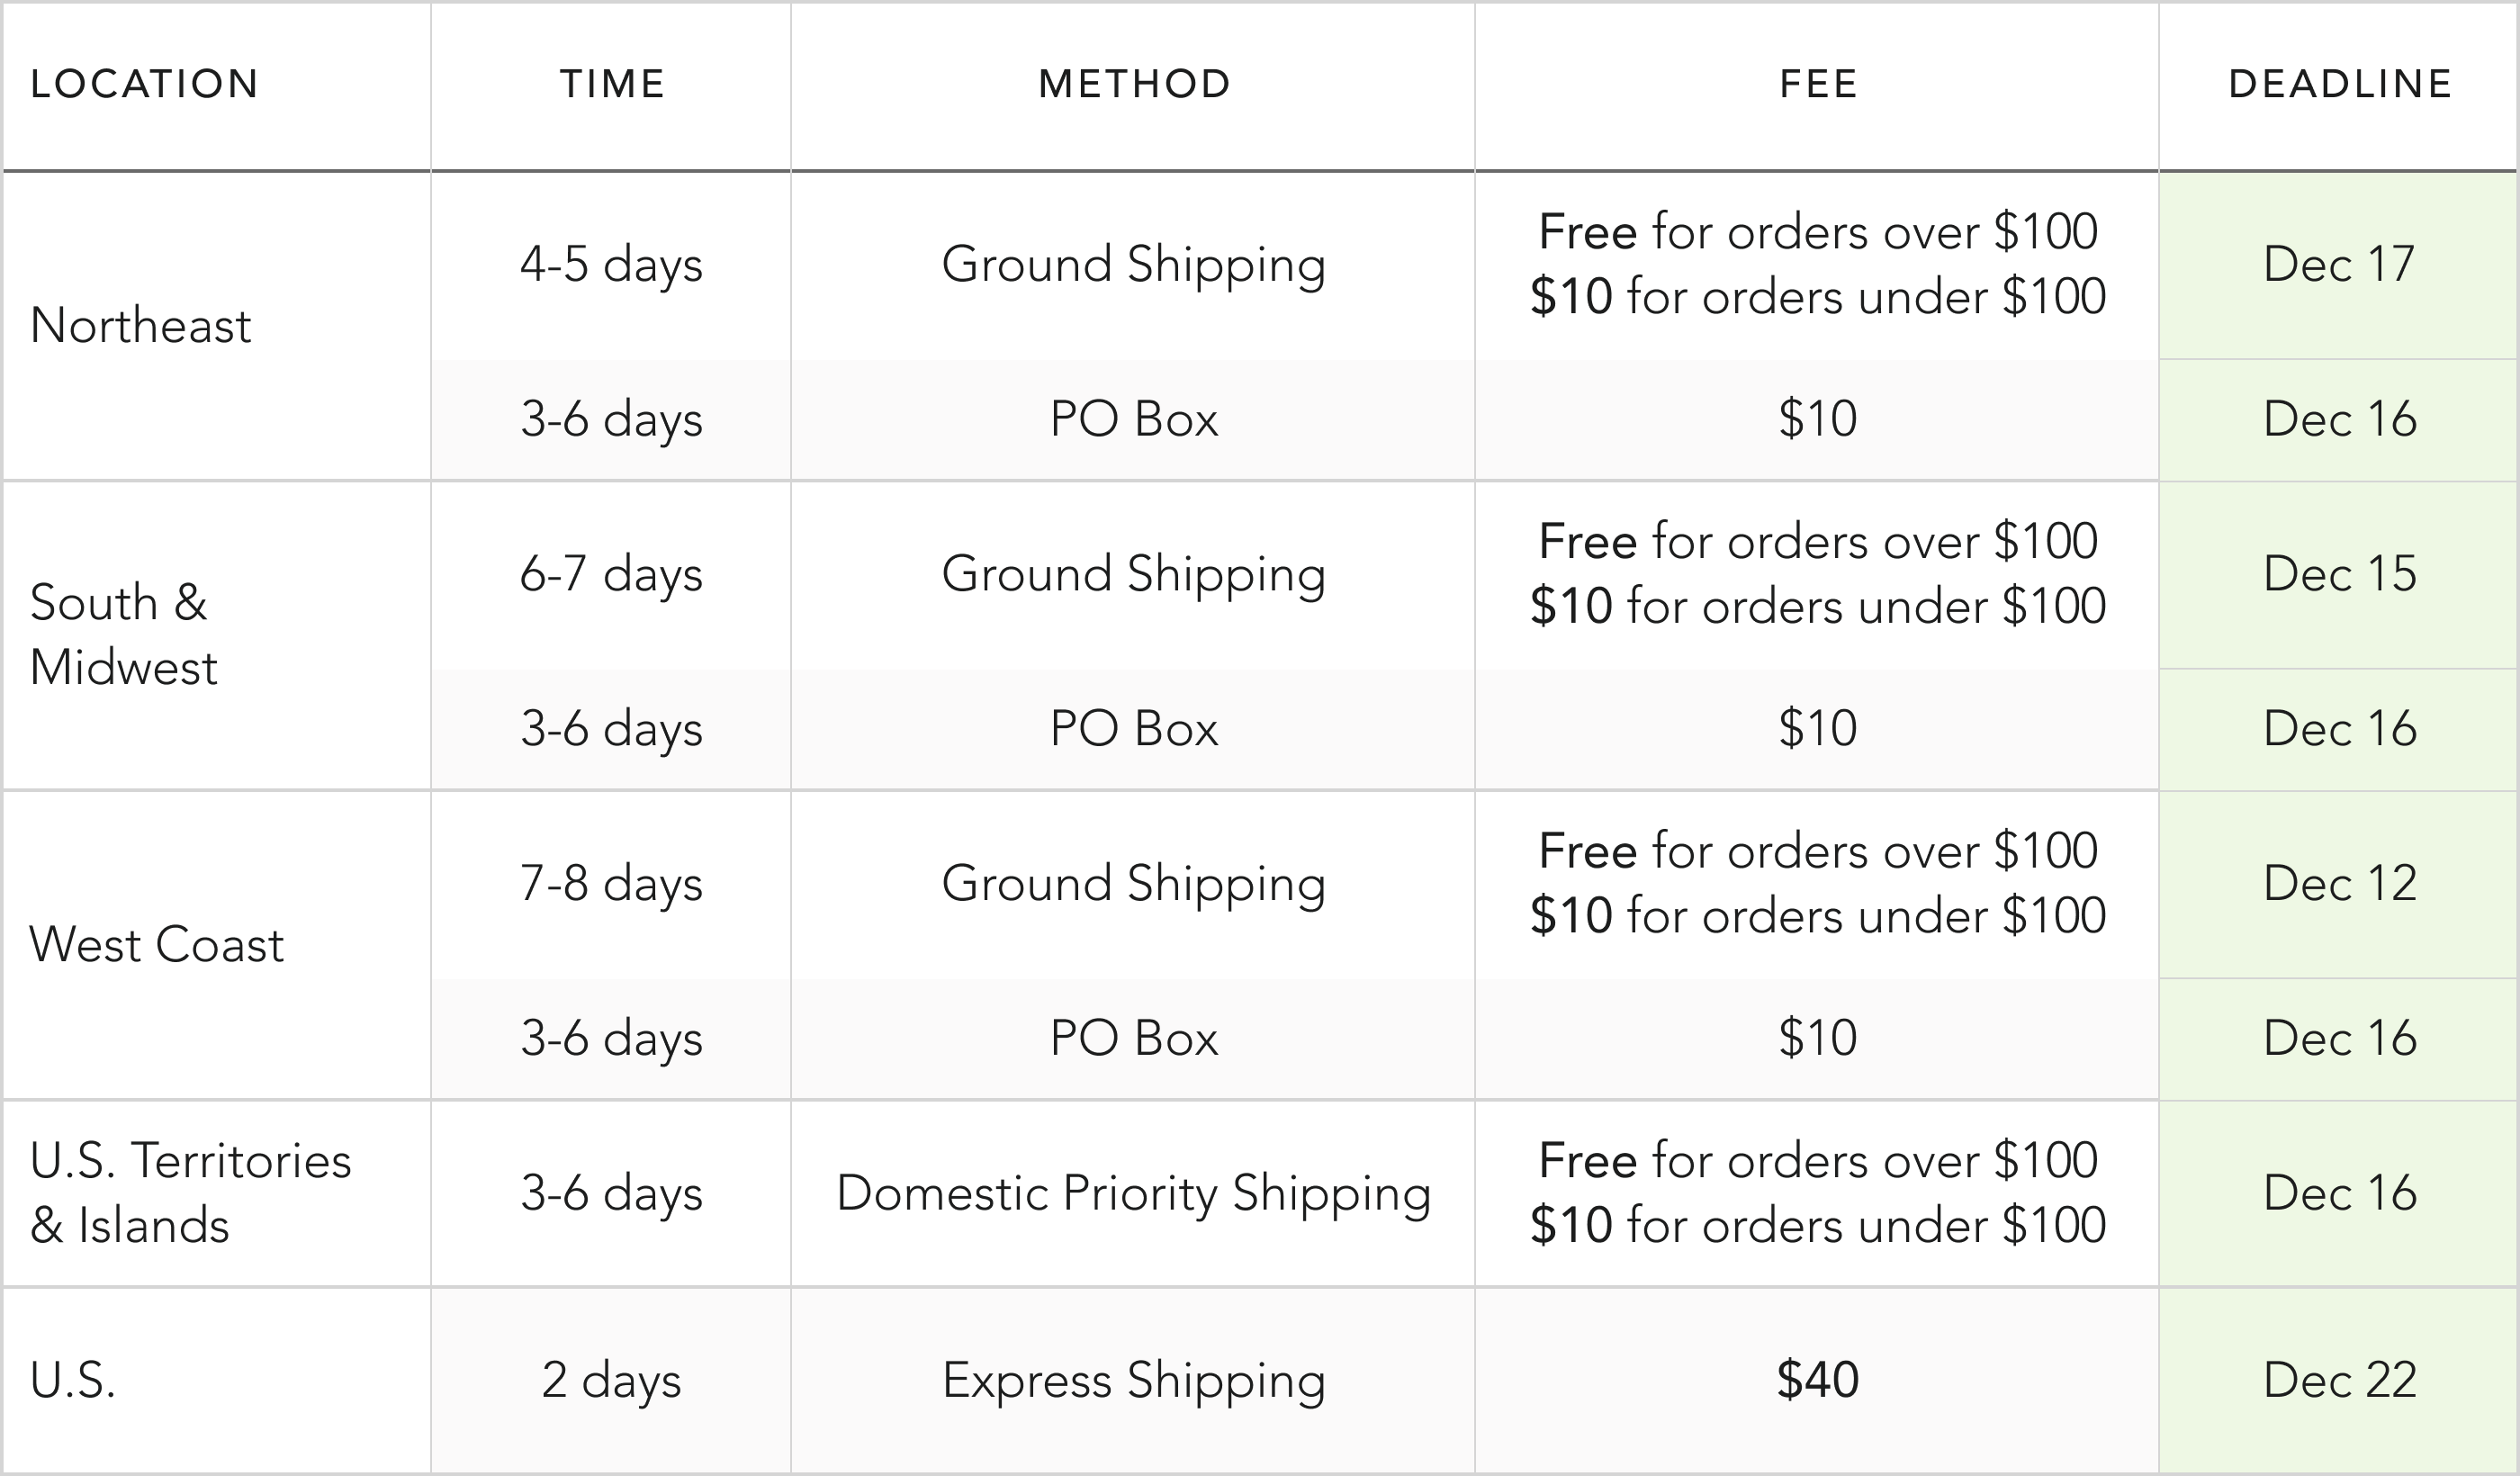Select the Express Shipping method cell
The image size is (2520, 1476).
pos(1134,1381)
